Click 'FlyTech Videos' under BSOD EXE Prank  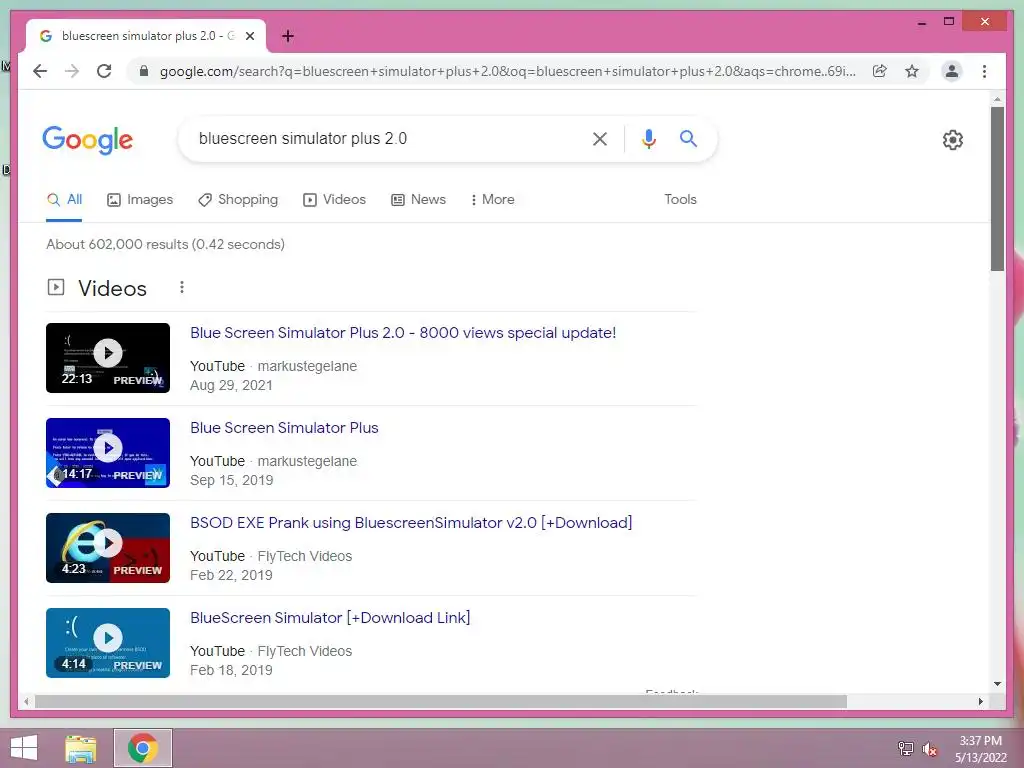click(304, 556)
